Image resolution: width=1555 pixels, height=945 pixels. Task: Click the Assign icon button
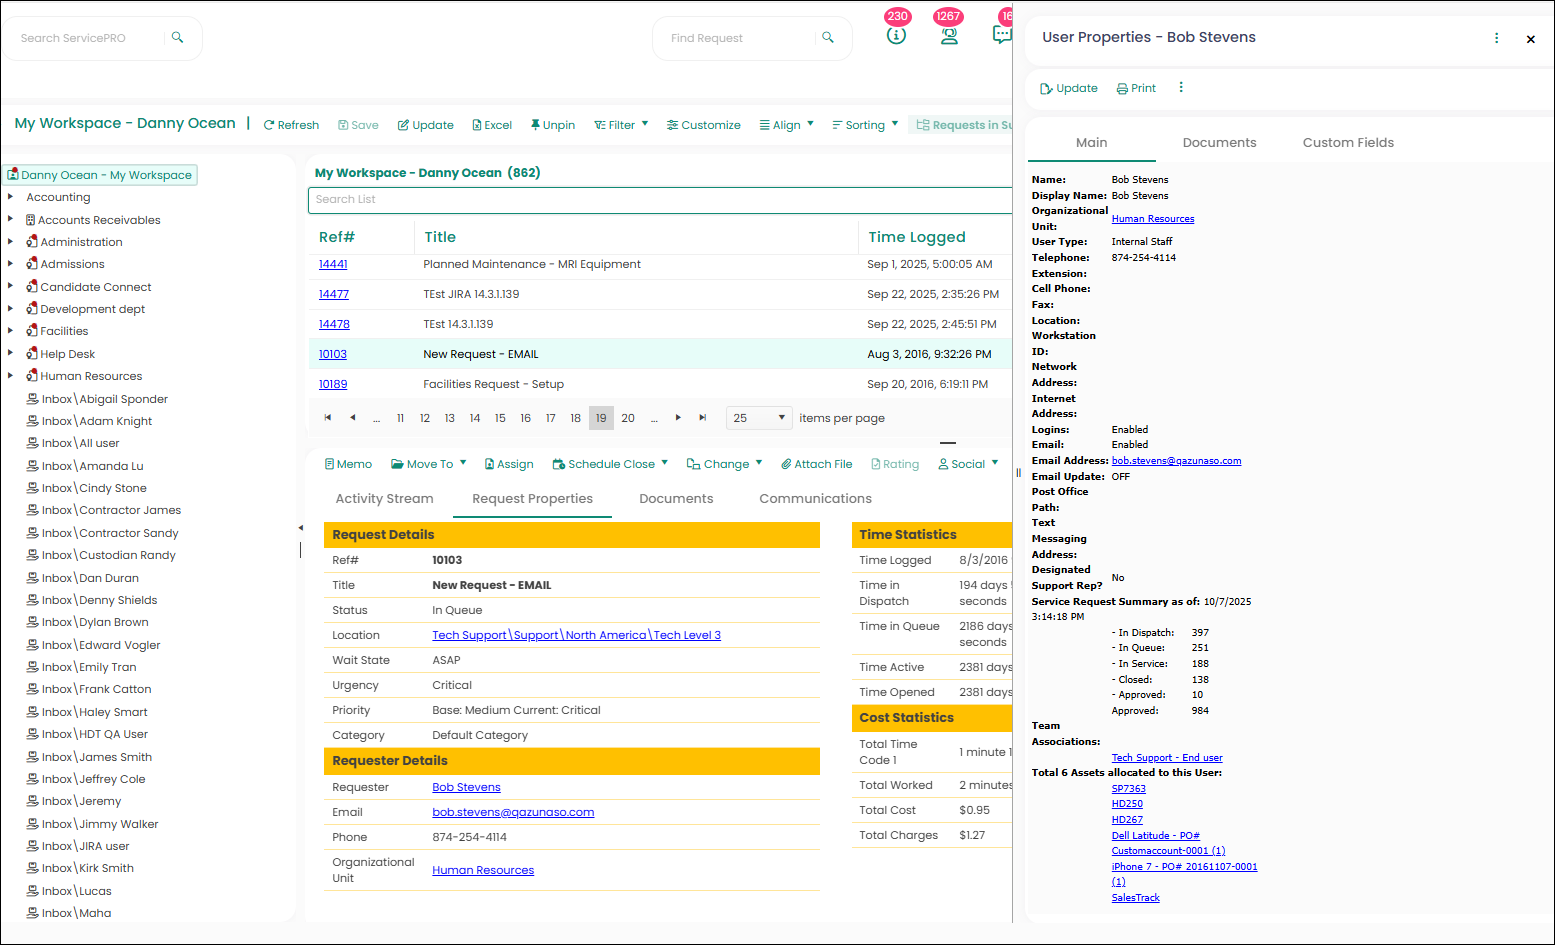[489, 464]
